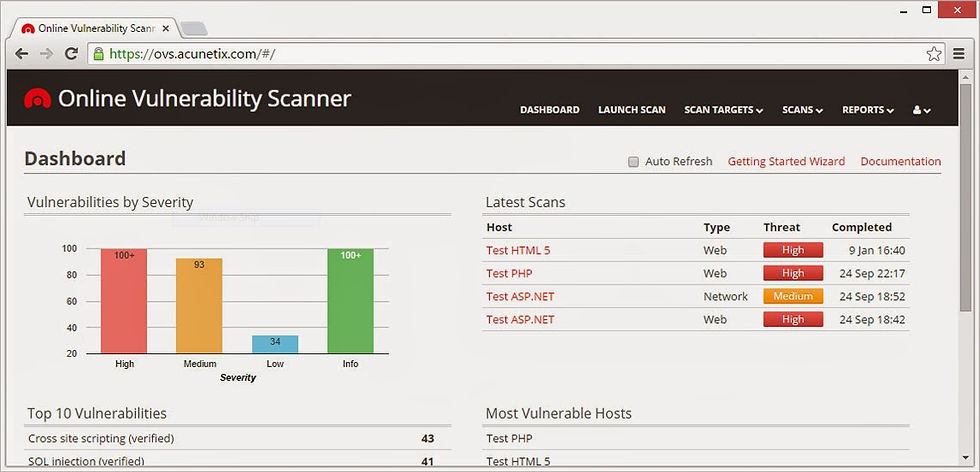Expand the Scans dropdown menu

point(802,110)
